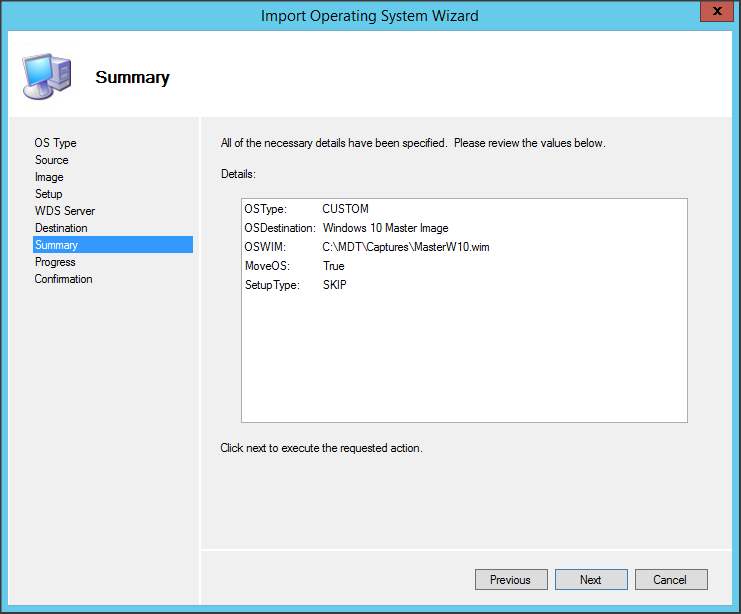Open the Image step in sidebar
741x614 pixels.
pyautogui.click(x=49, y=177)
